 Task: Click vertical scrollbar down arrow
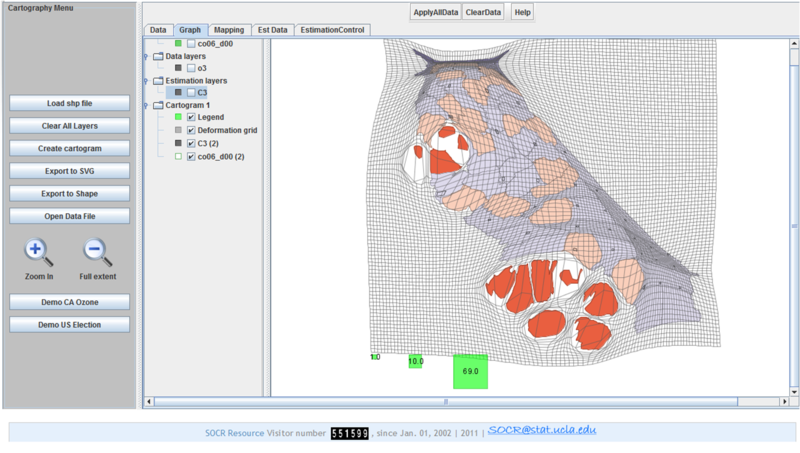794,392
